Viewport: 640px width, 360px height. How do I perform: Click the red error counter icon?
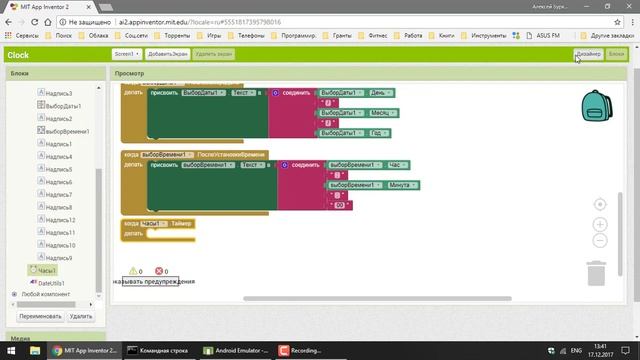[159, 271]
